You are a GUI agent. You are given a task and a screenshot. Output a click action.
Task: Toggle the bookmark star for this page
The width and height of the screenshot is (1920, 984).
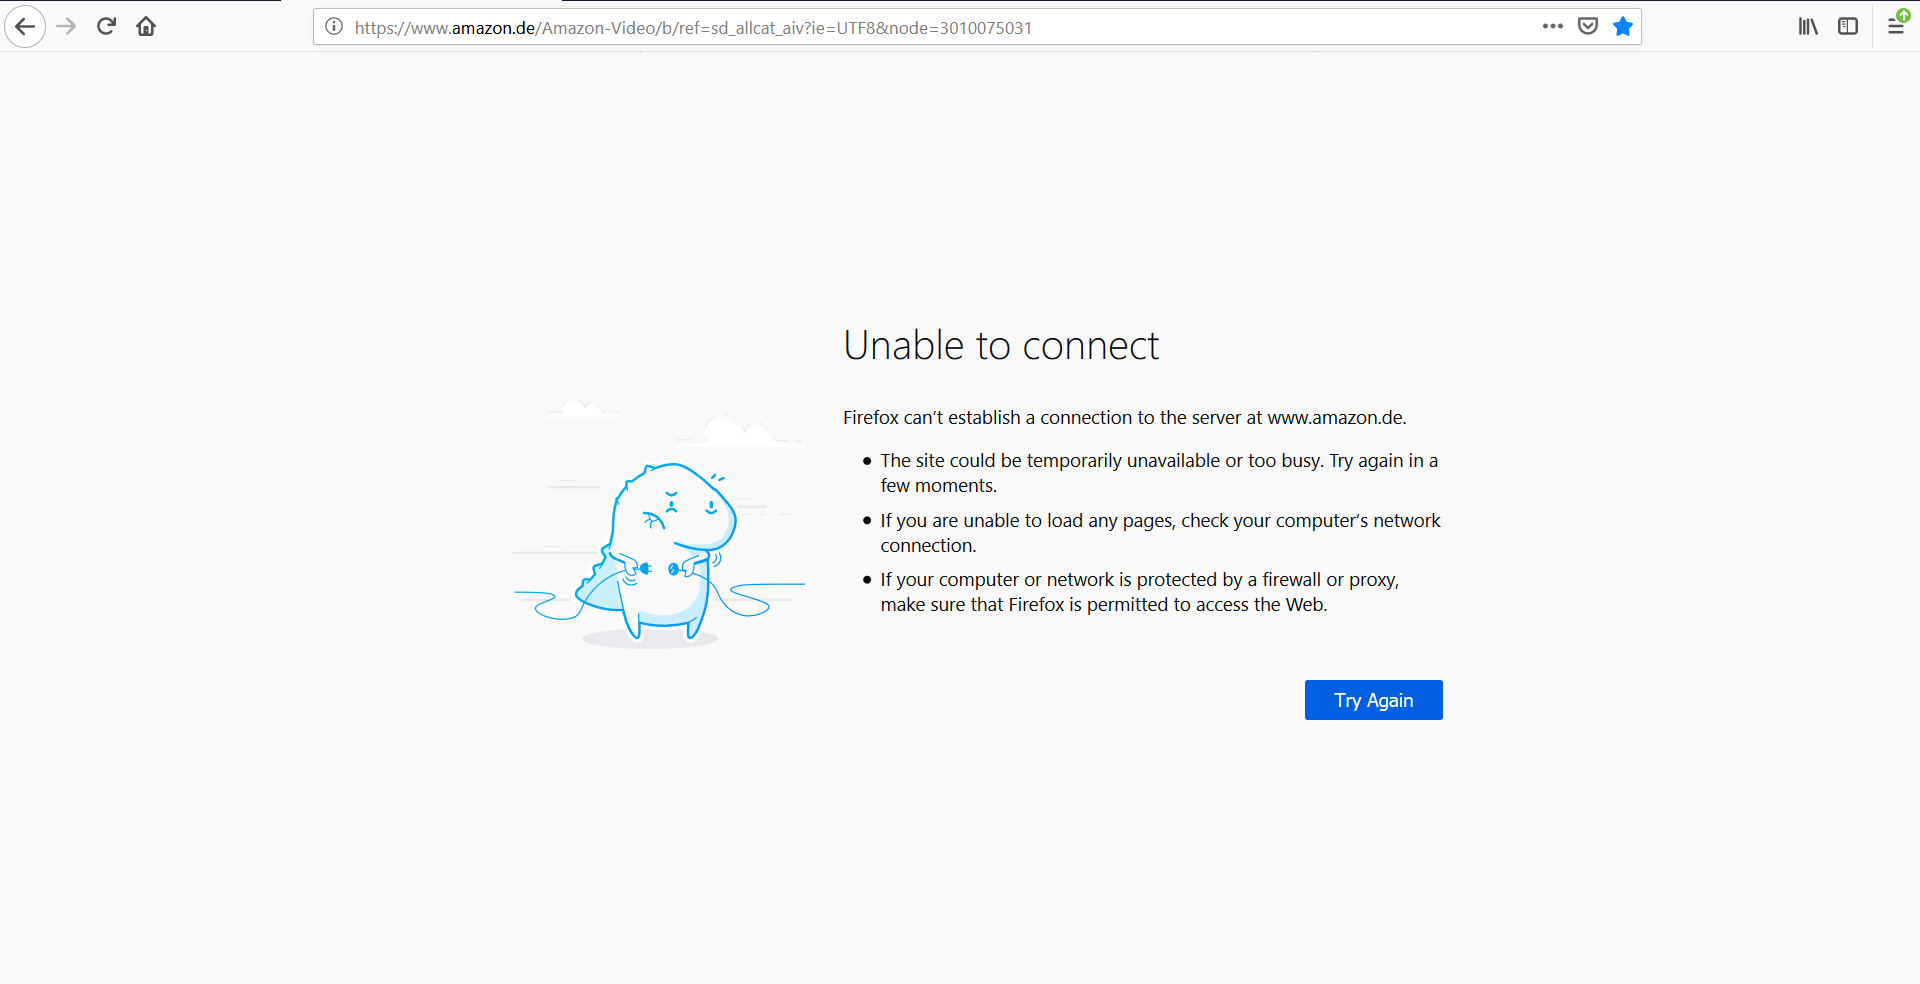coord(1623,27)
